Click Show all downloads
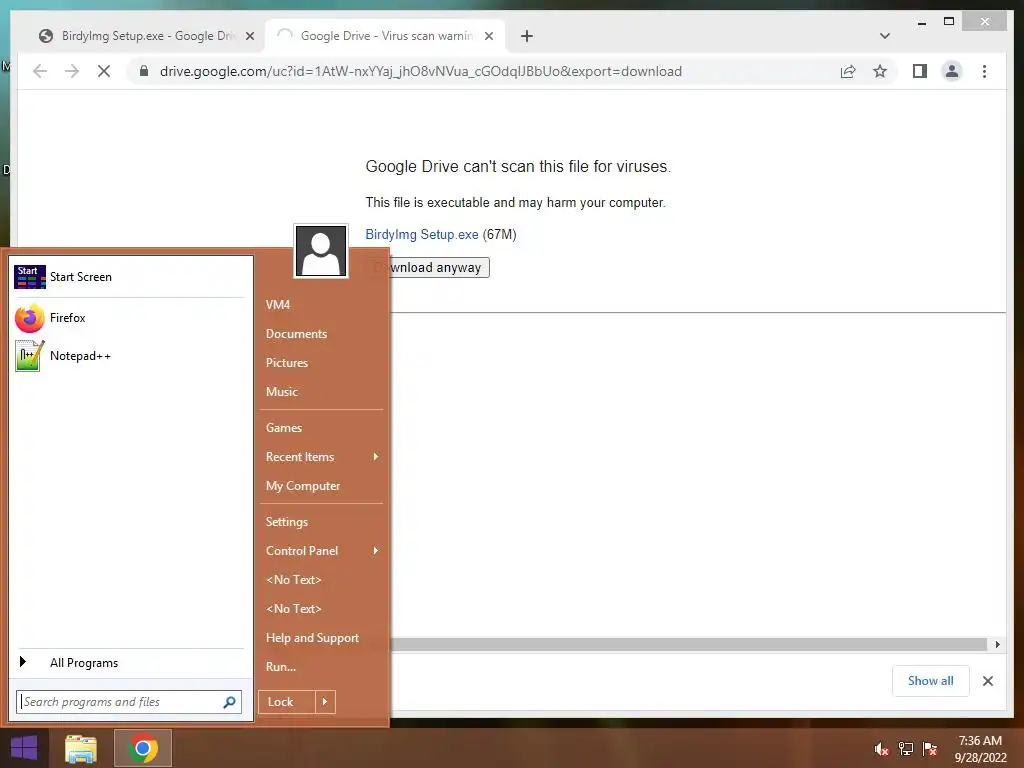Viewport: 1024px width, 768px height. click(x=931, y=681)
